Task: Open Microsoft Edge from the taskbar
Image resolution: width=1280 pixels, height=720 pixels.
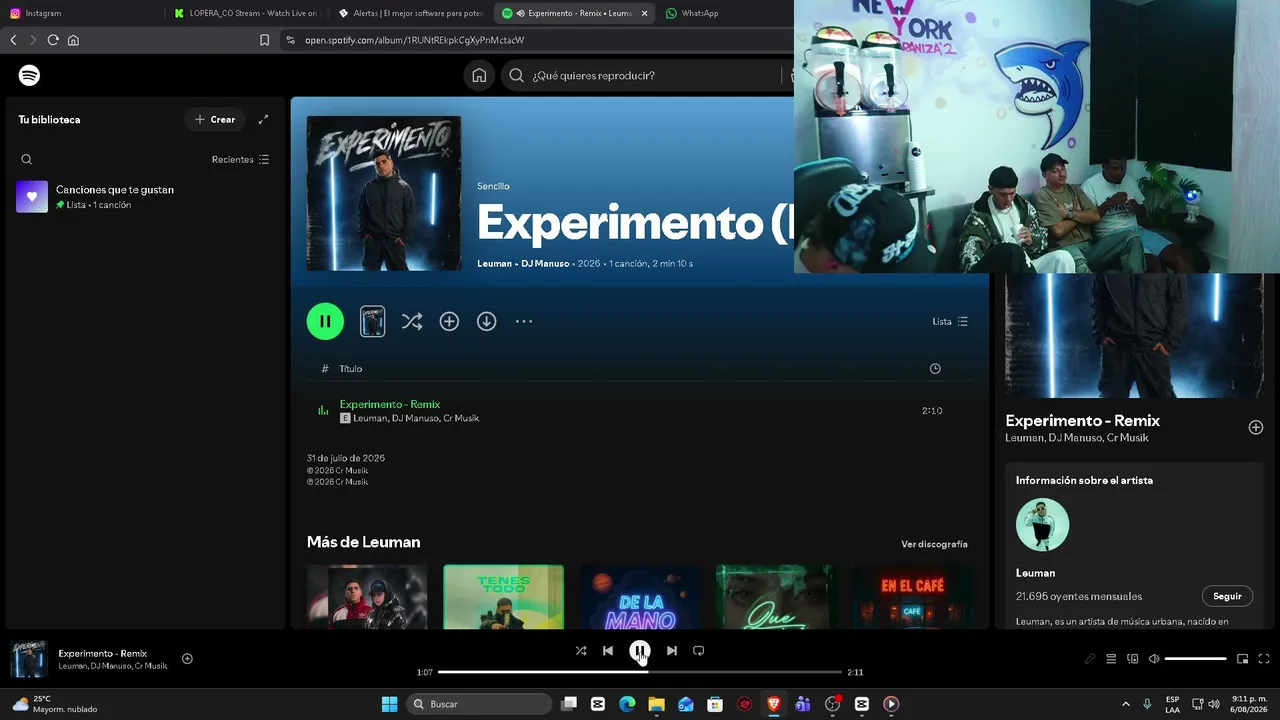Action: coord(627,704)
